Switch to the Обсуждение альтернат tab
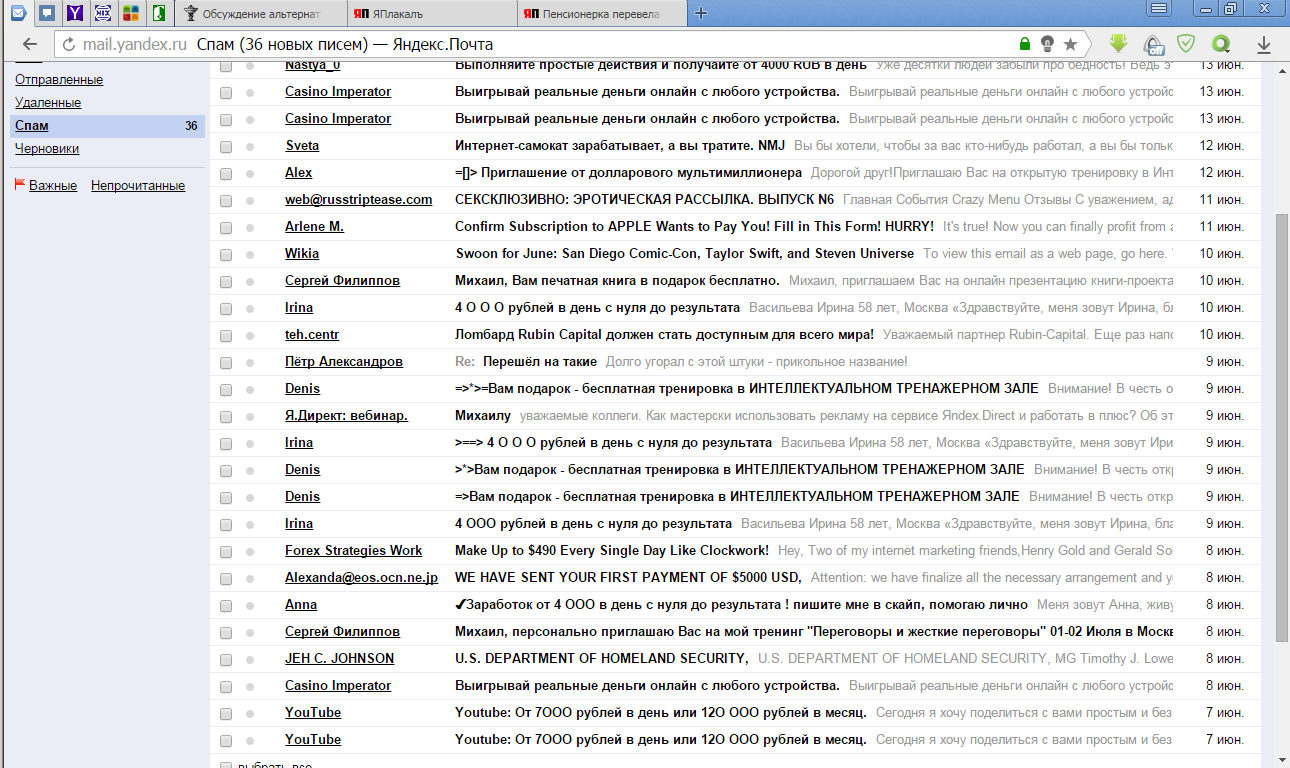This screenshot has height=768, width=1290. point(262,14)
